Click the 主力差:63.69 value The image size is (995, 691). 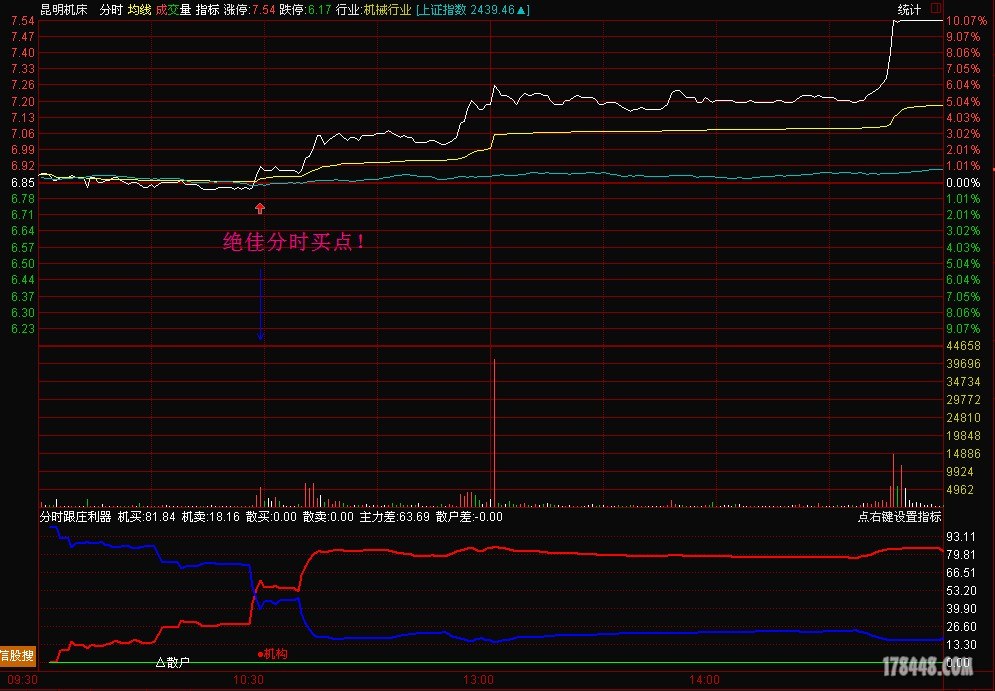click(x=395, y=517)
